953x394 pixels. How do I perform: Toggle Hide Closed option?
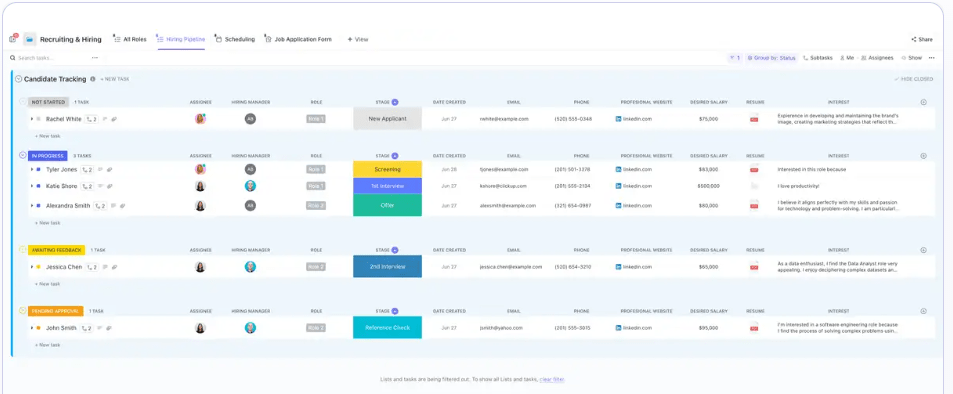point(913,79)
